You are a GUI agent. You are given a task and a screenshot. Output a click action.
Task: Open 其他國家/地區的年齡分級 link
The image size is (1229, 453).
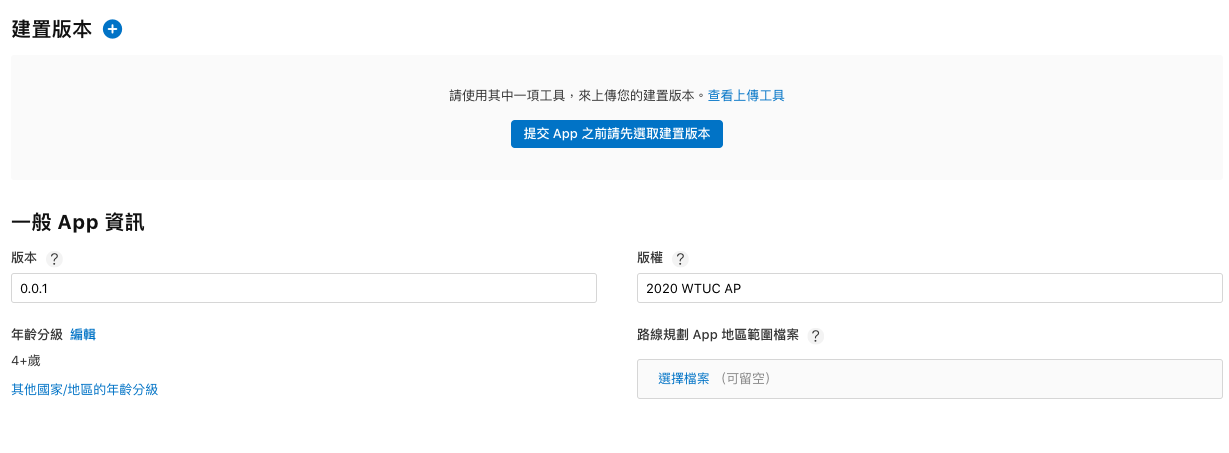(x=85, y=390)
